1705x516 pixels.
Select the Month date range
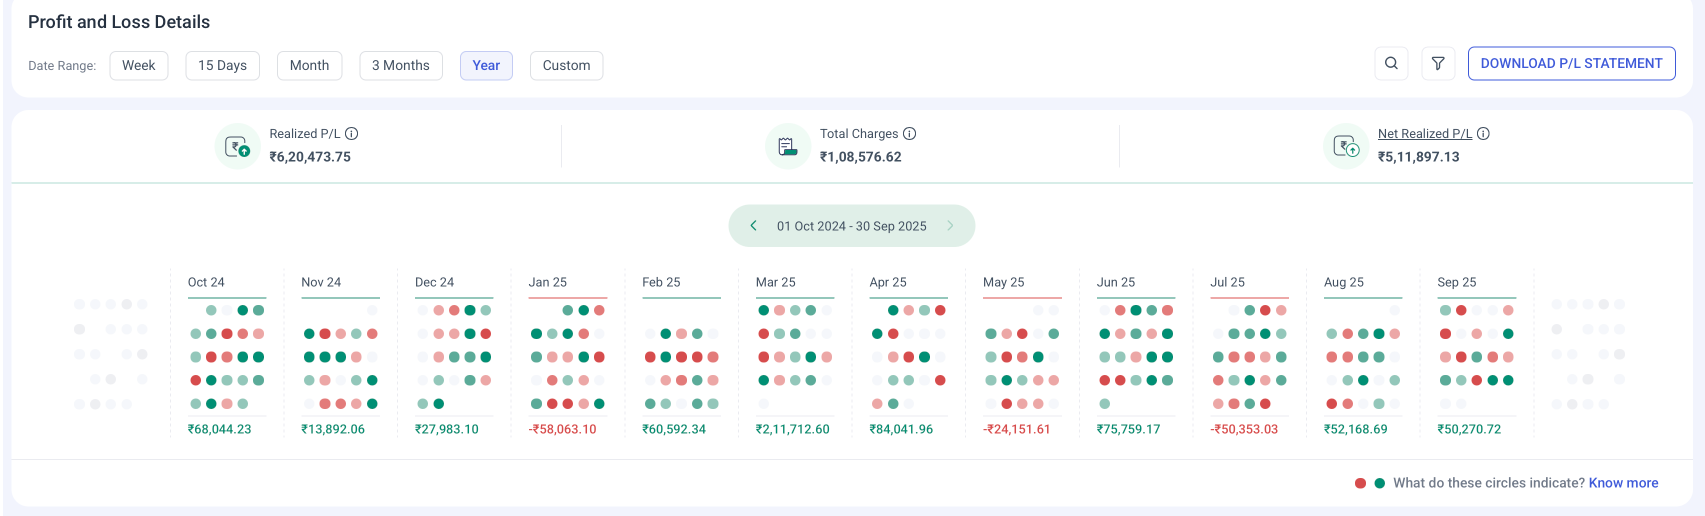point(309,65)
